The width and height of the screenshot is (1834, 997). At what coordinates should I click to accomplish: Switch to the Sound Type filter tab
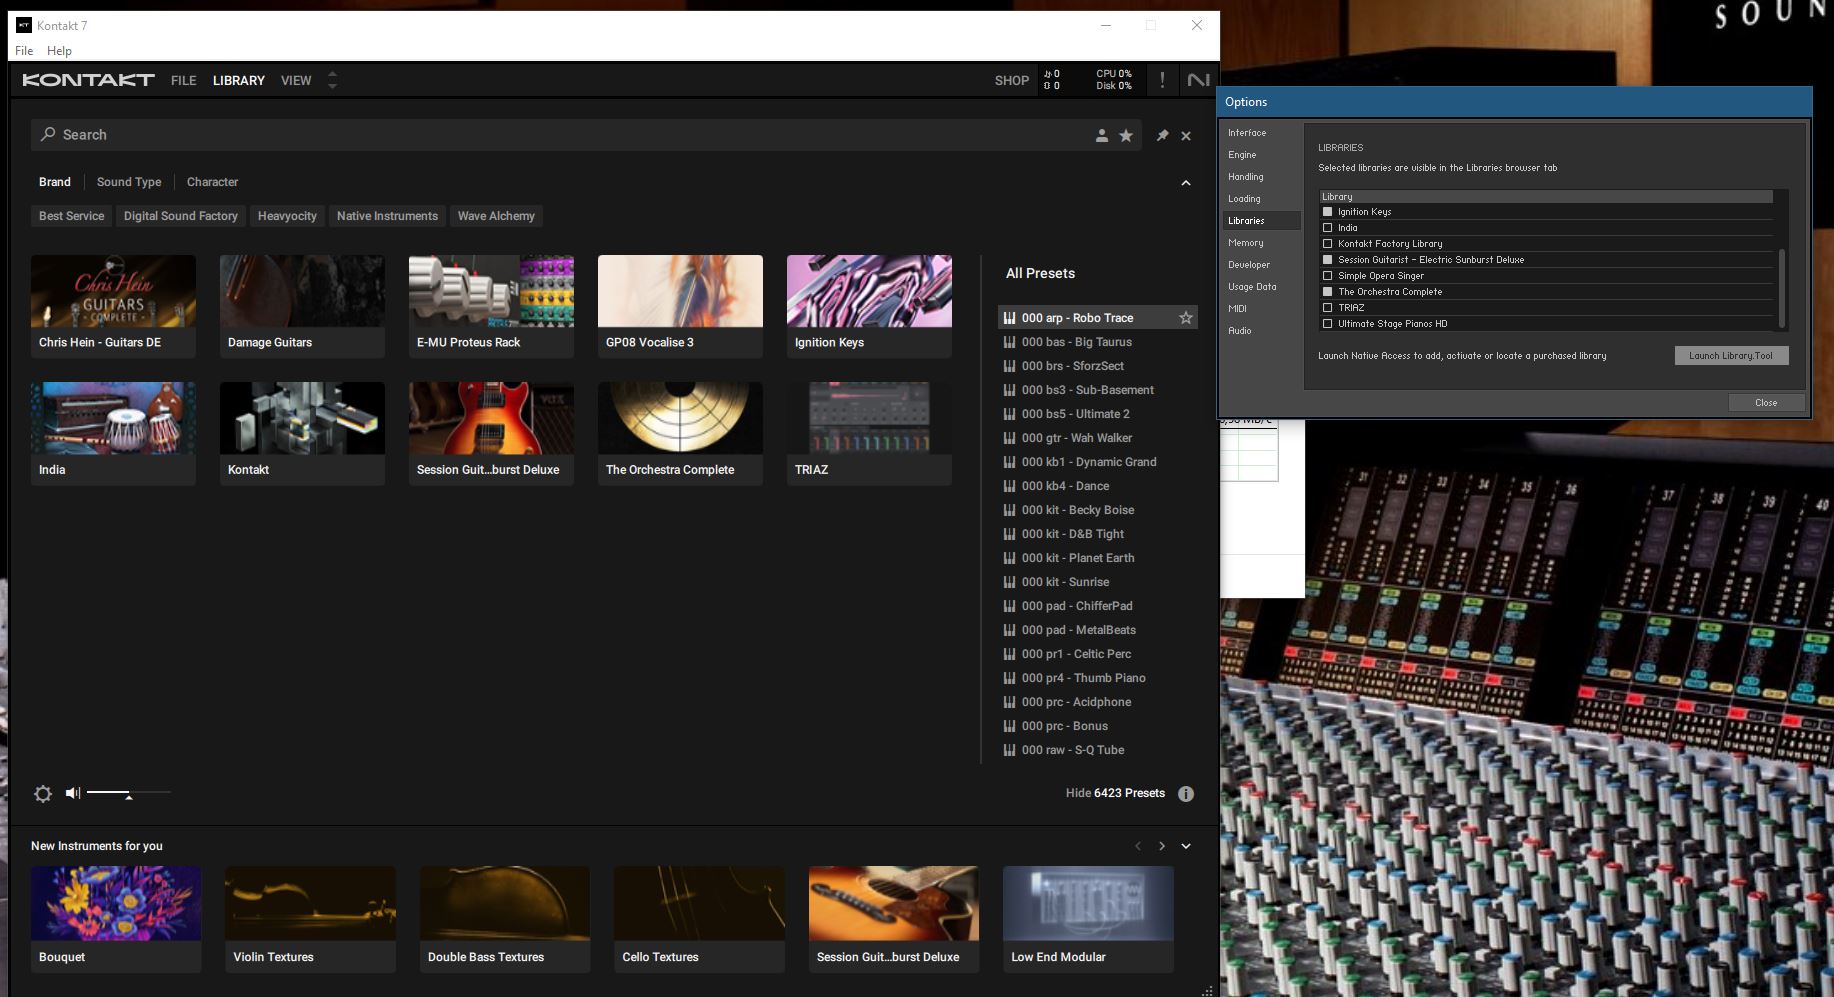(129, 182)
